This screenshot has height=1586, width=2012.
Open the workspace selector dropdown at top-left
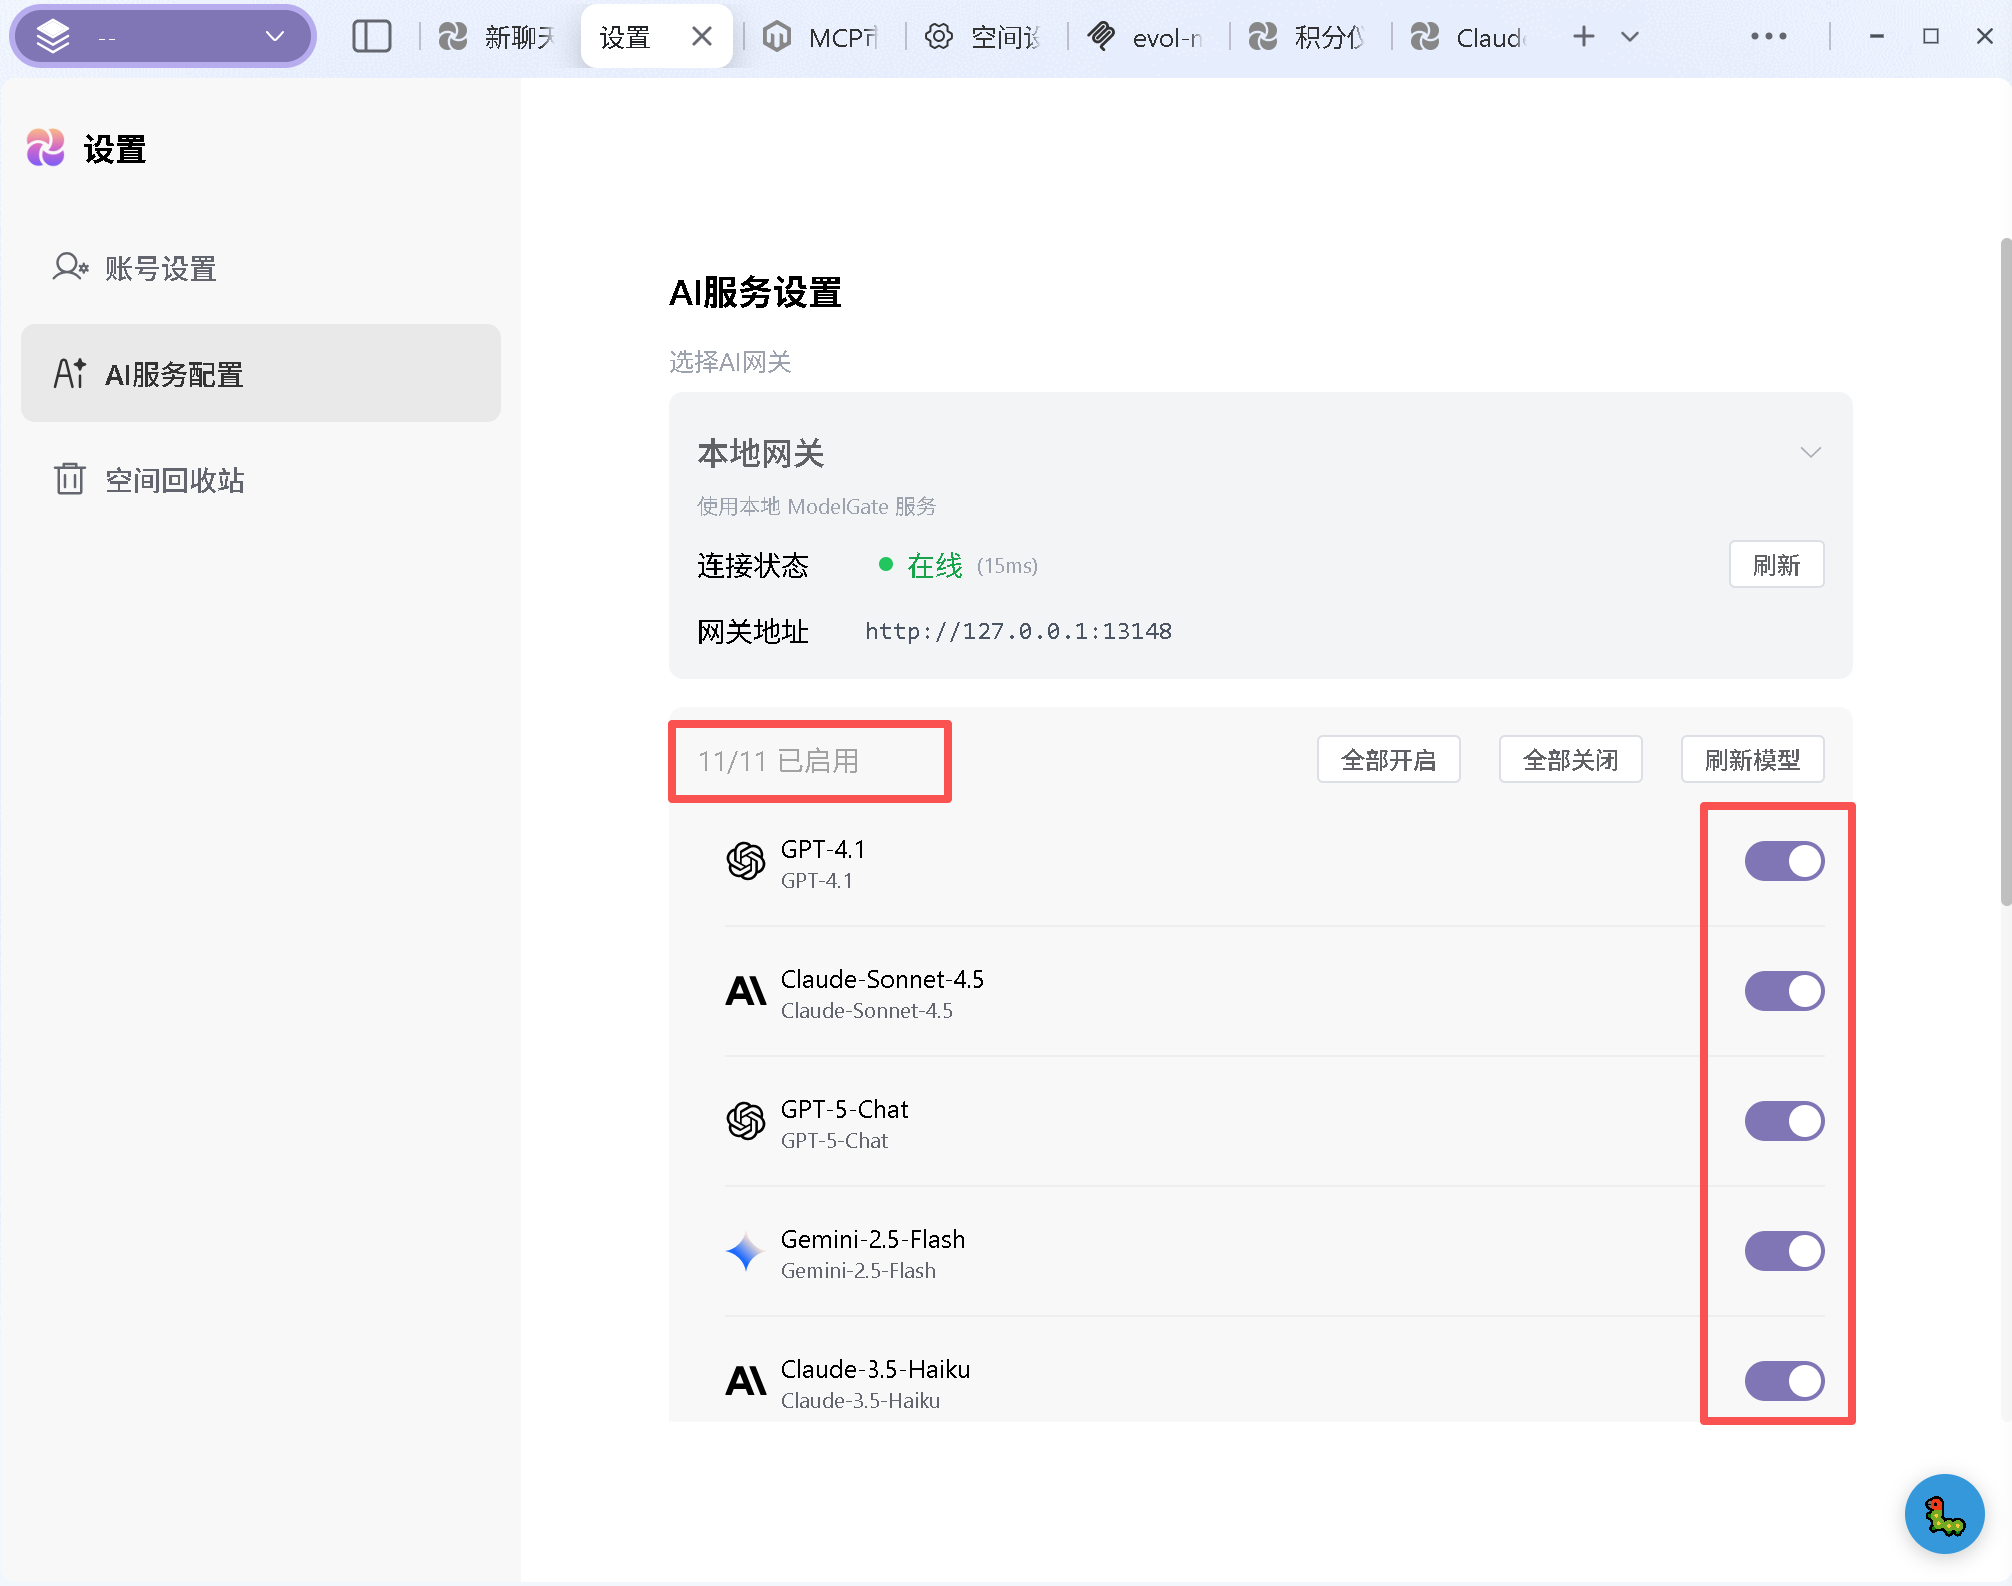[x=163, y=37]
